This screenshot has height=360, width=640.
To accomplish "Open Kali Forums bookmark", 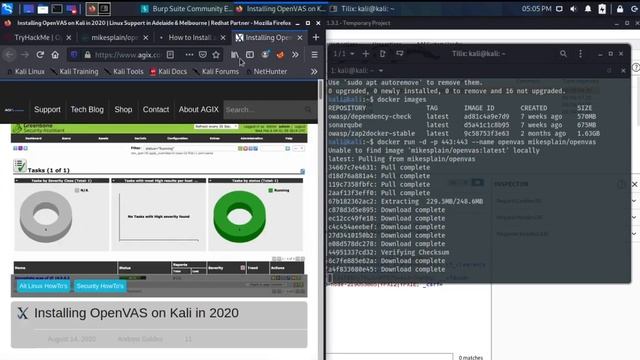I will 216,71.
